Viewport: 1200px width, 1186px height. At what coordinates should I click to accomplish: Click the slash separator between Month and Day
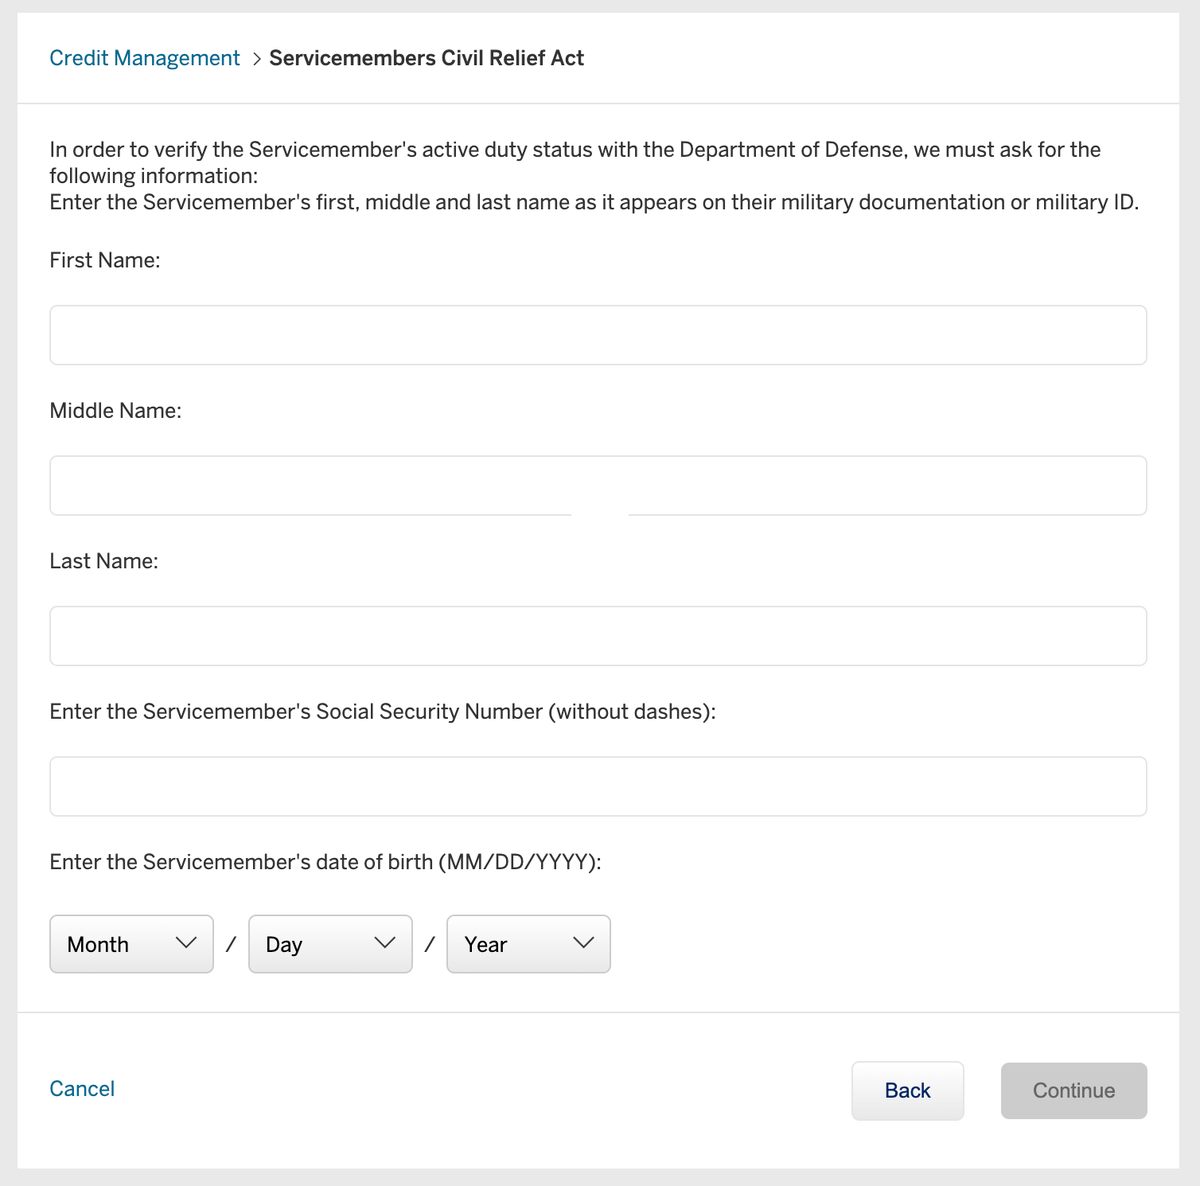tap(230, 943)
